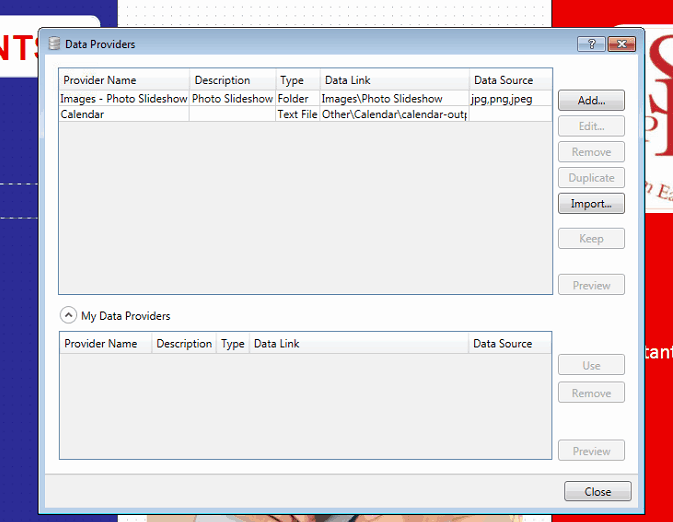Click the Import... button
The image size is (673, 522).
pyautogui.click(x=591, y=204)
